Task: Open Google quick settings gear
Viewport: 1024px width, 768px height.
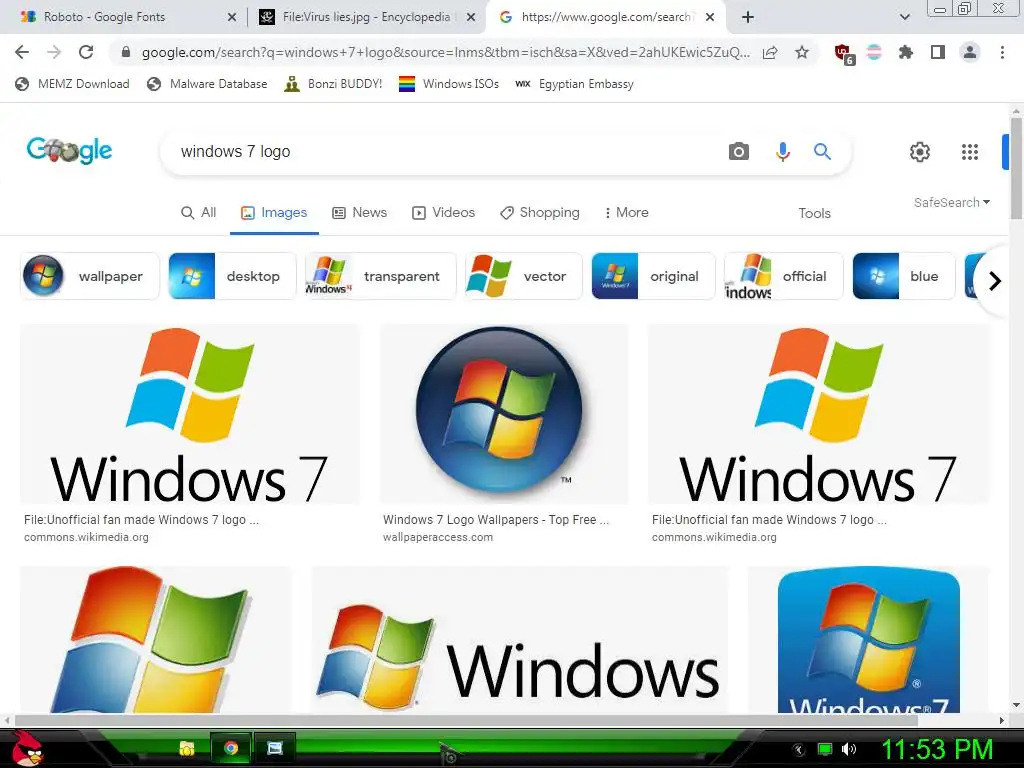Action: [x=920, y=152]
